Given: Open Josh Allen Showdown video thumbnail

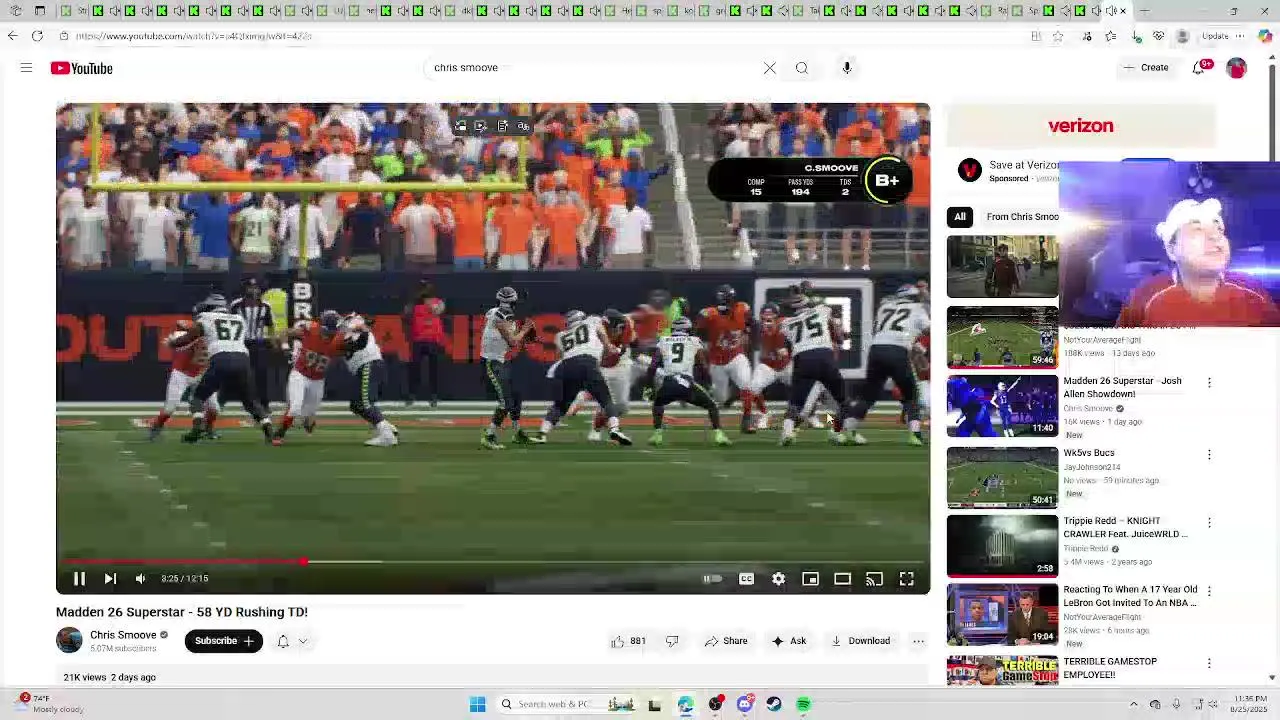Looking at the screenshot, I should (x=1002, y=405).
